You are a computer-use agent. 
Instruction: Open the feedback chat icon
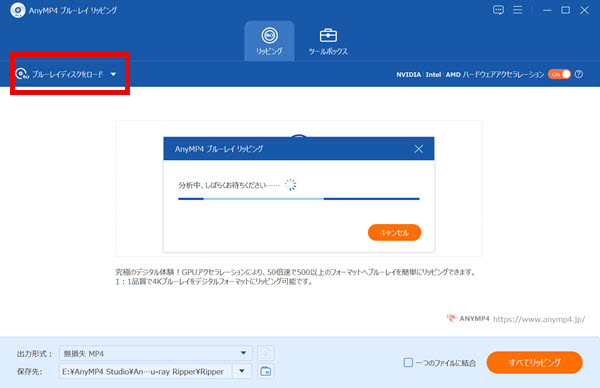(498, 10)
